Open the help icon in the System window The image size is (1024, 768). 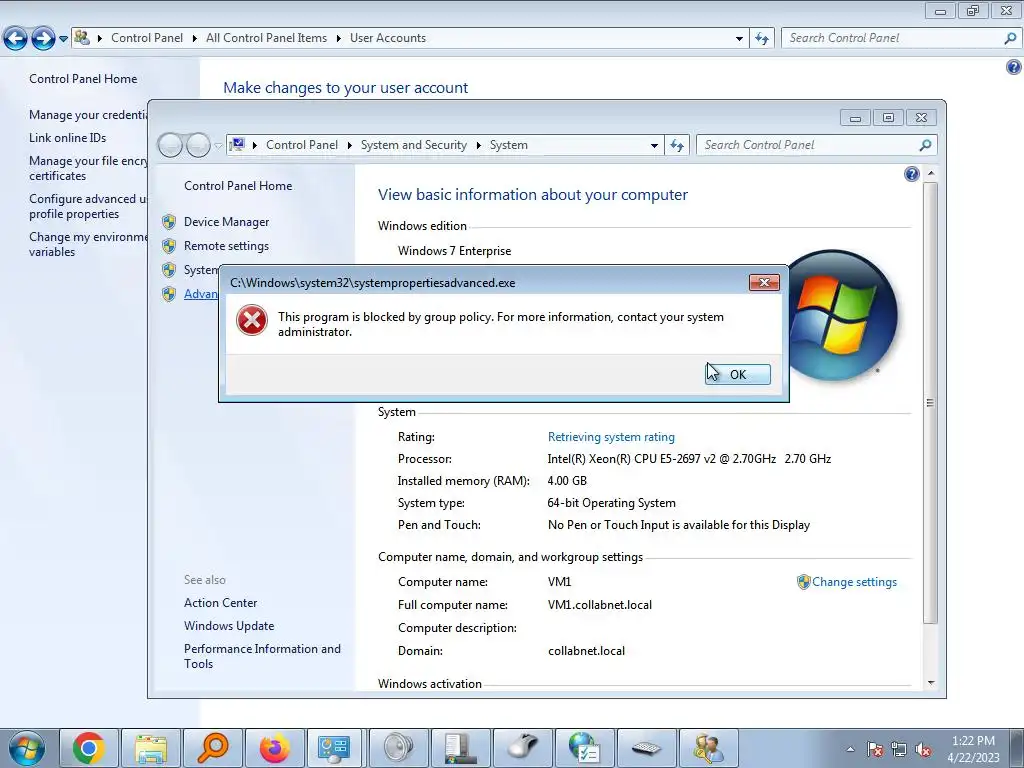point(912,174)
